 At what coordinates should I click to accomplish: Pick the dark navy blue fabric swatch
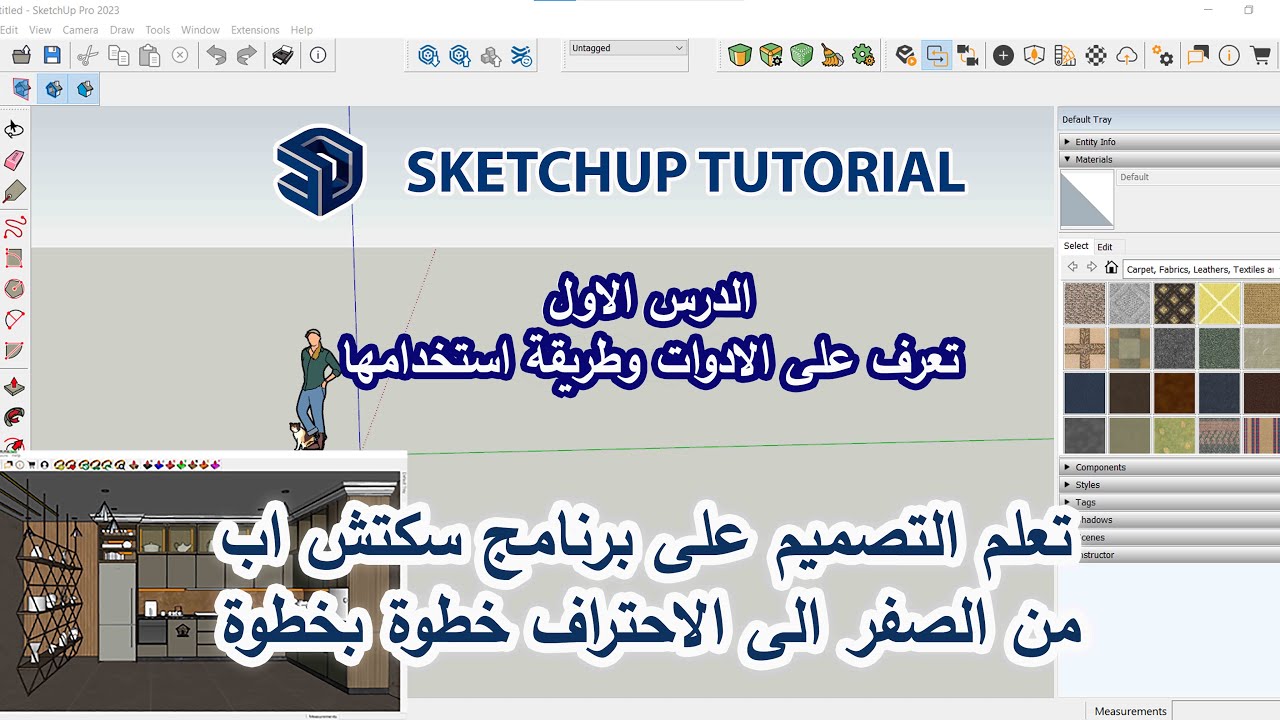(1085, 393)
